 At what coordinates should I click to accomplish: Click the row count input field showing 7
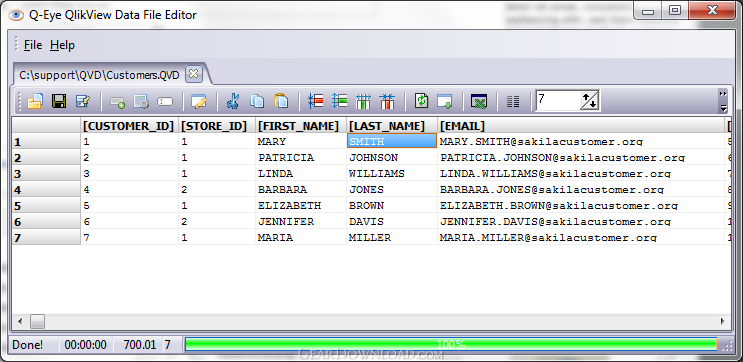558,100
